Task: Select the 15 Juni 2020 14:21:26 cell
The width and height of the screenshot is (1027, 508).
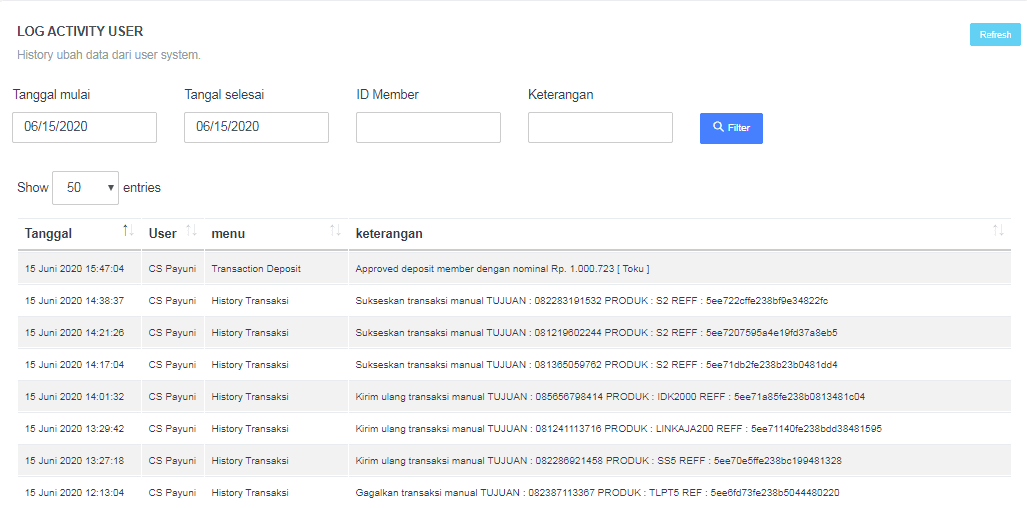Action: tap(79, 333)
